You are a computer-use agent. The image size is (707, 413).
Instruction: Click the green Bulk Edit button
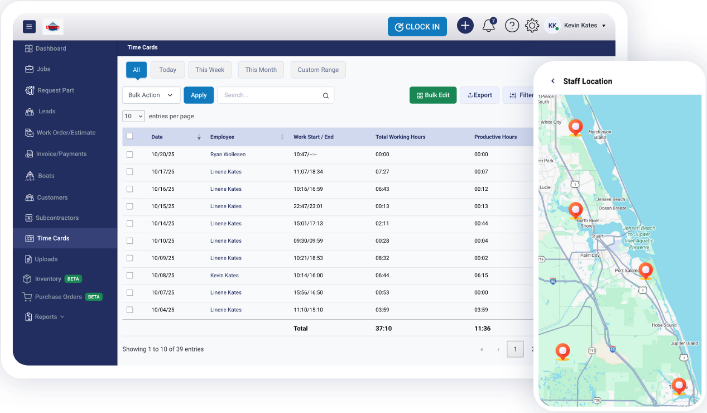coord(432,95)
